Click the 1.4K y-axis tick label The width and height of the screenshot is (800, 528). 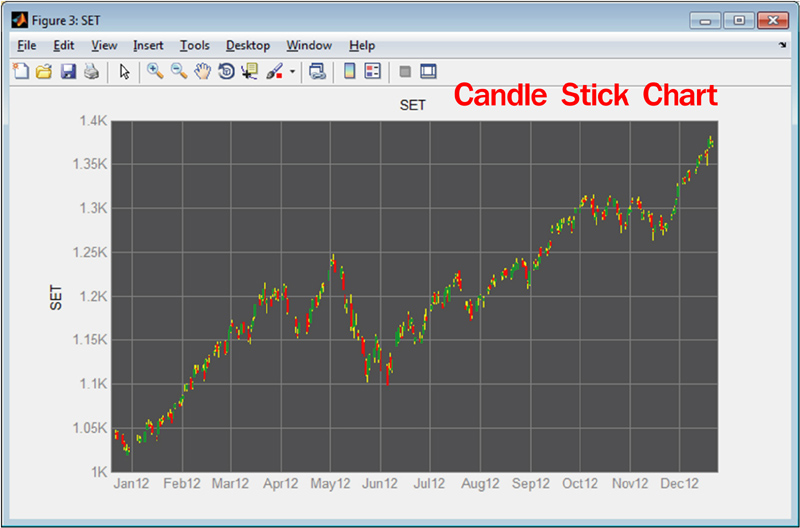pos(93,121)
